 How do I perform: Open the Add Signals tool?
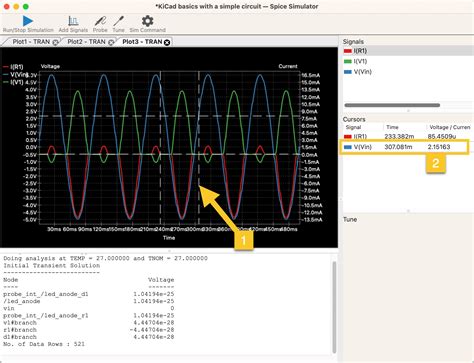click(73, 21)
